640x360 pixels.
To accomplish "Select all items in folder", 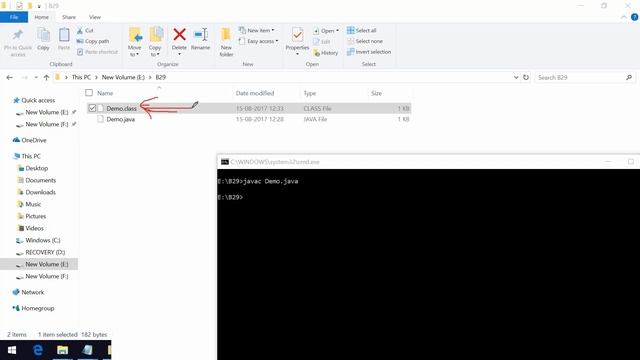I will [x=362, y=31].
